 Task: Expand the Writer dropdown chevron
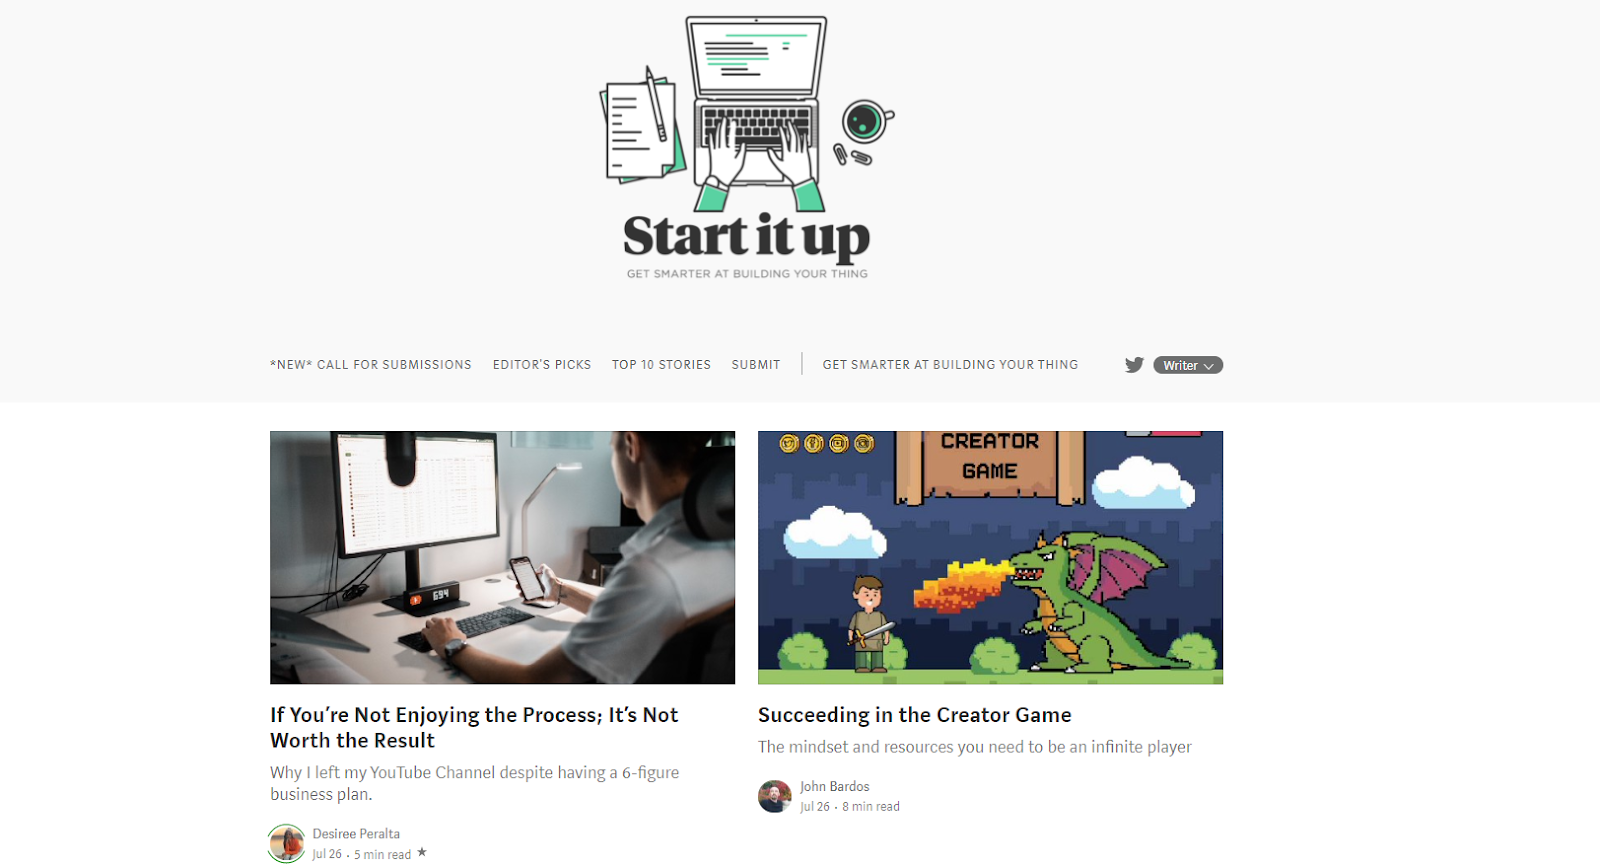[x=1208, y=366]
